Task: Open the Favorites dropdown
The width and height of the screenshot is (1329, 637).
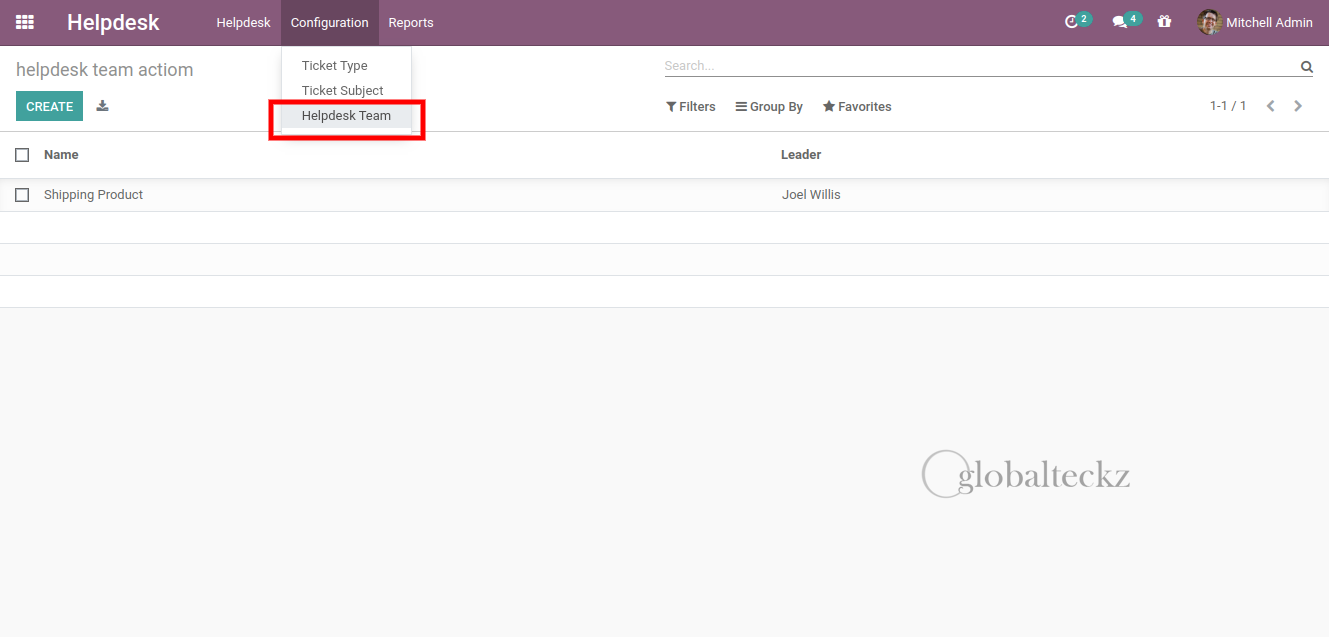Action: point(857,107)
